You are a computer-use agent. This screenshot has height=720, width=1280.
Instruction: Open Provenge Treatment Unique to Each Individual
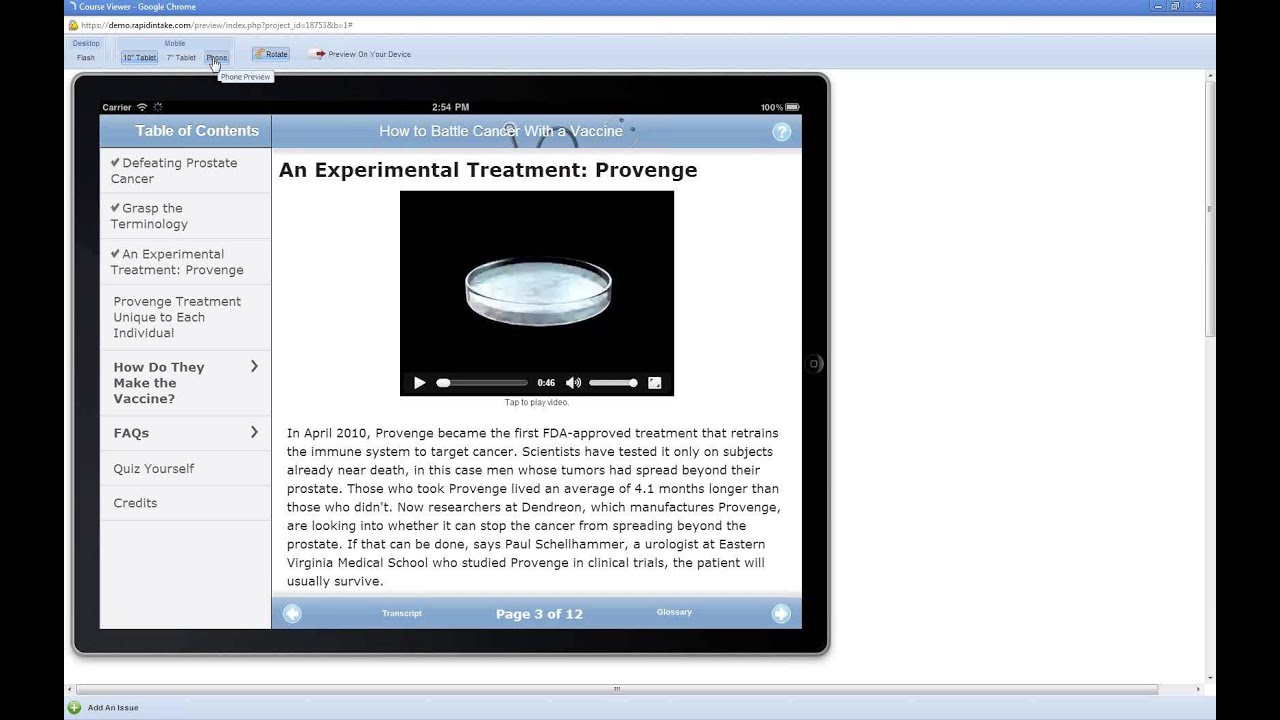(x=185, y=317)
